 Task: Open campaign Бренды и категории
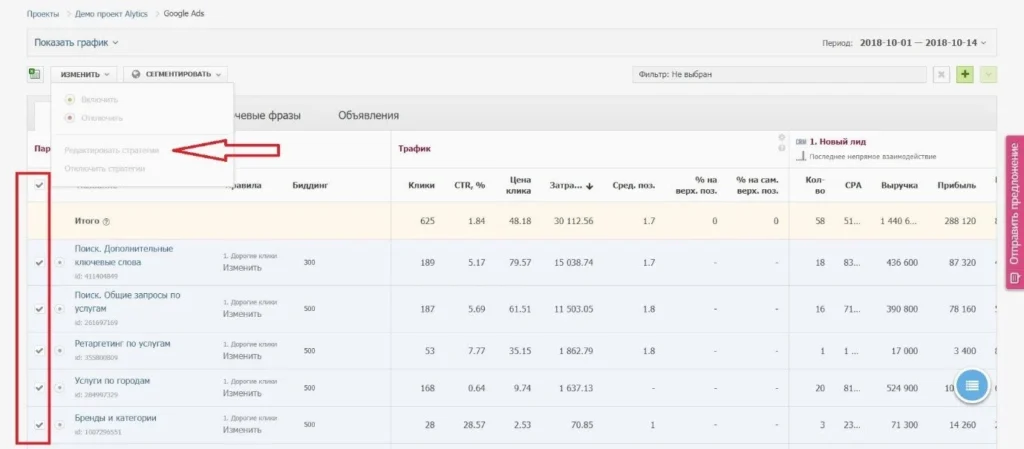[115, 418]
